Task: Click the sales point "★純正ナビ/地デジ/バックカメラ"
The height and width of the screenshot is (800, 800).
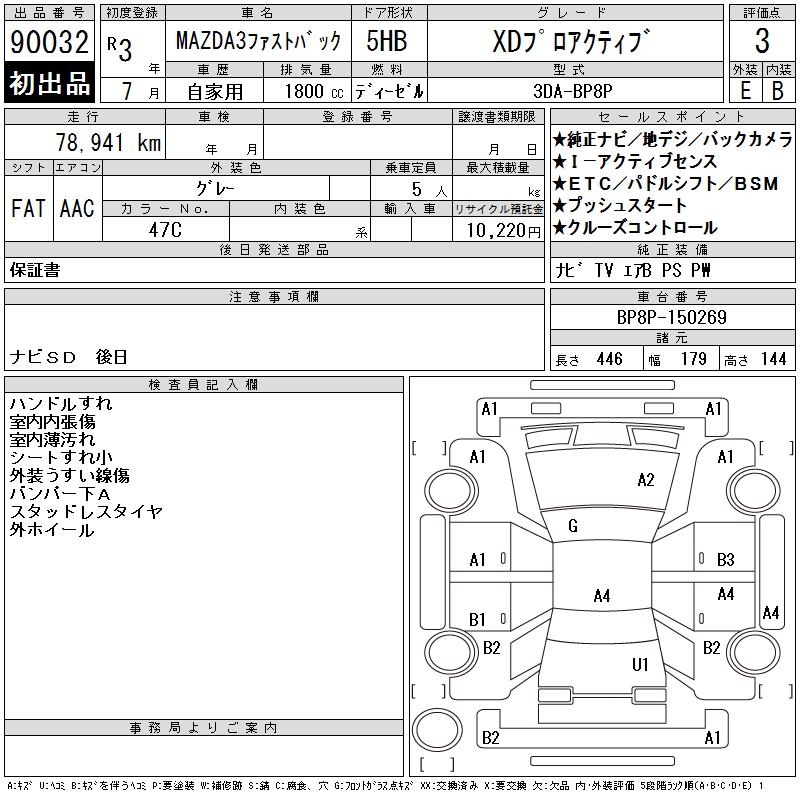Action: [672, 139]
